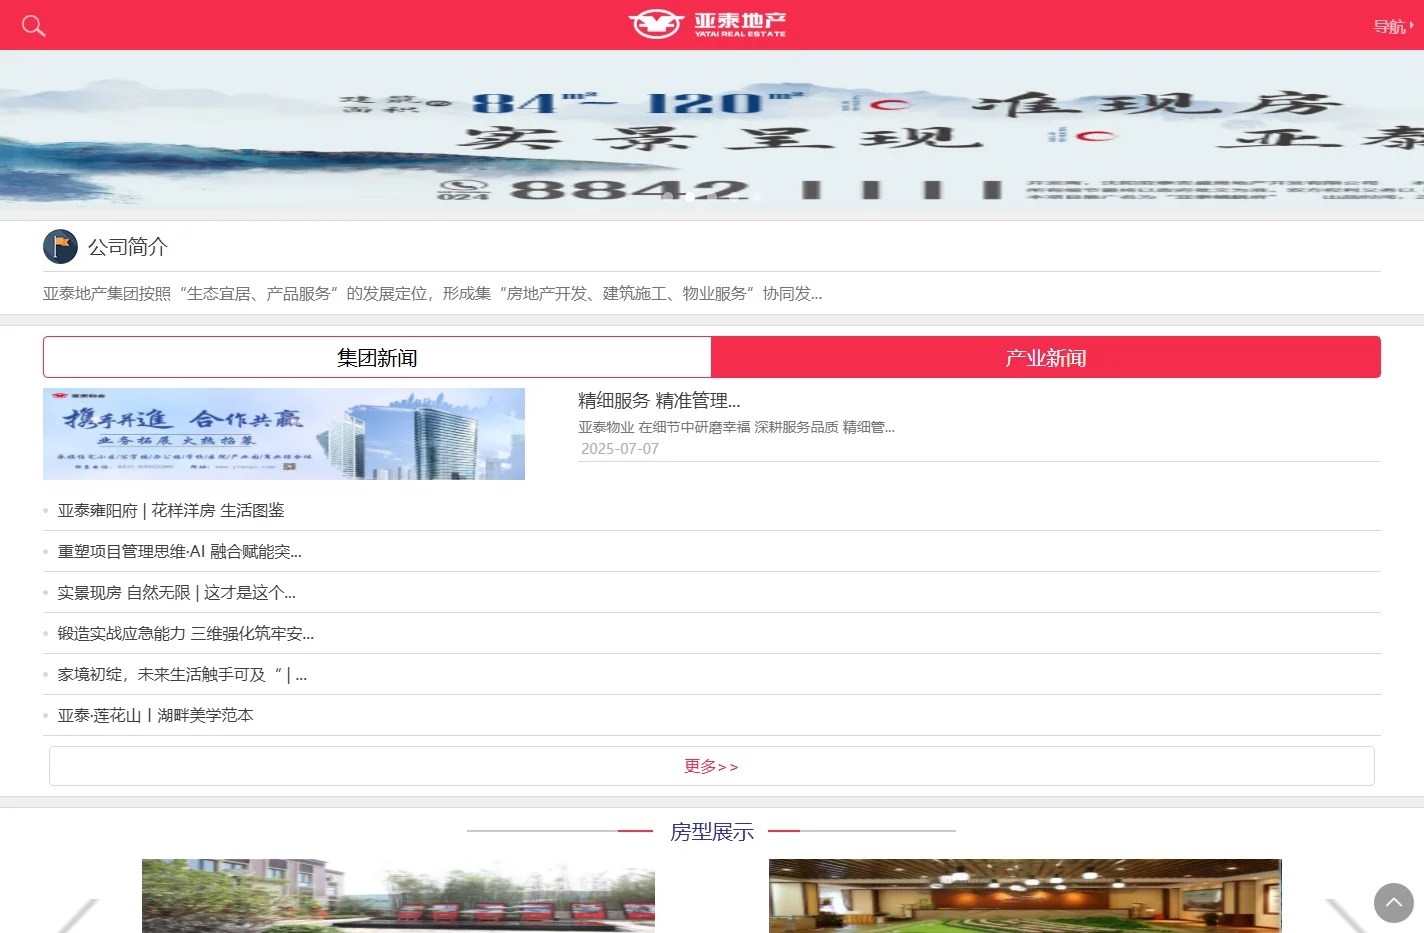
Task: Open the search magnifier icon
Action: pos(33,26)
